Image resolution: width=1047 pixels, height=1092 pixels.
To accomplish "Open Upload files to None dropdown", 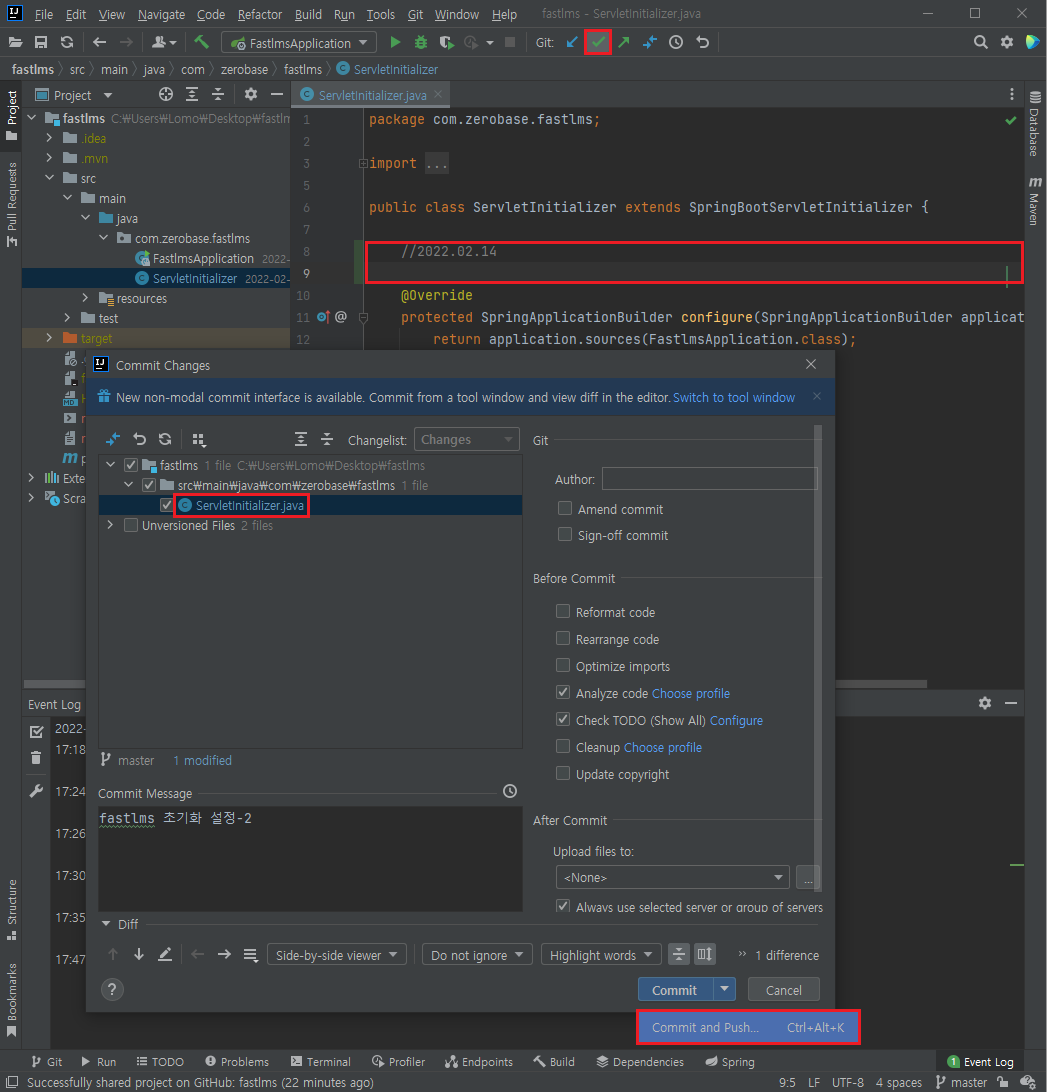I will [x=672, y=878].
